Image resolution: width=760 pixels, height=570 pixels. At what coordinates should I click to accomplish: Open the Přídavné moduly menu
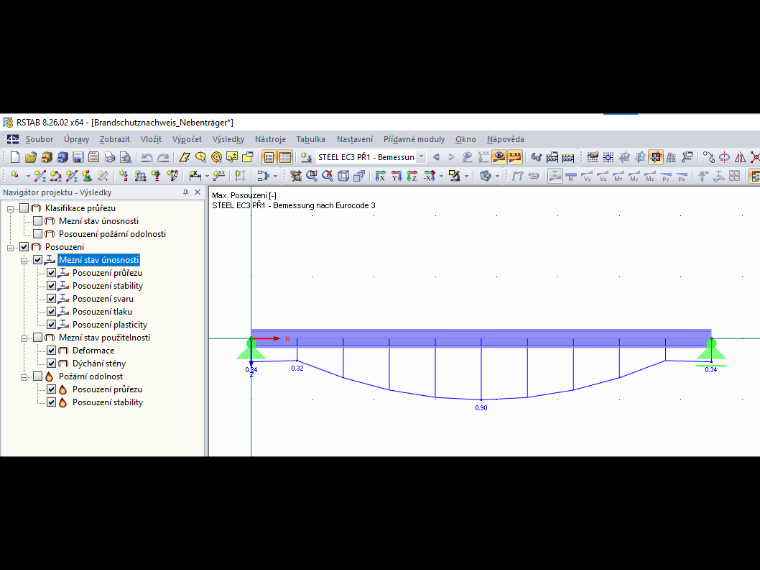(x=414, y=139)
